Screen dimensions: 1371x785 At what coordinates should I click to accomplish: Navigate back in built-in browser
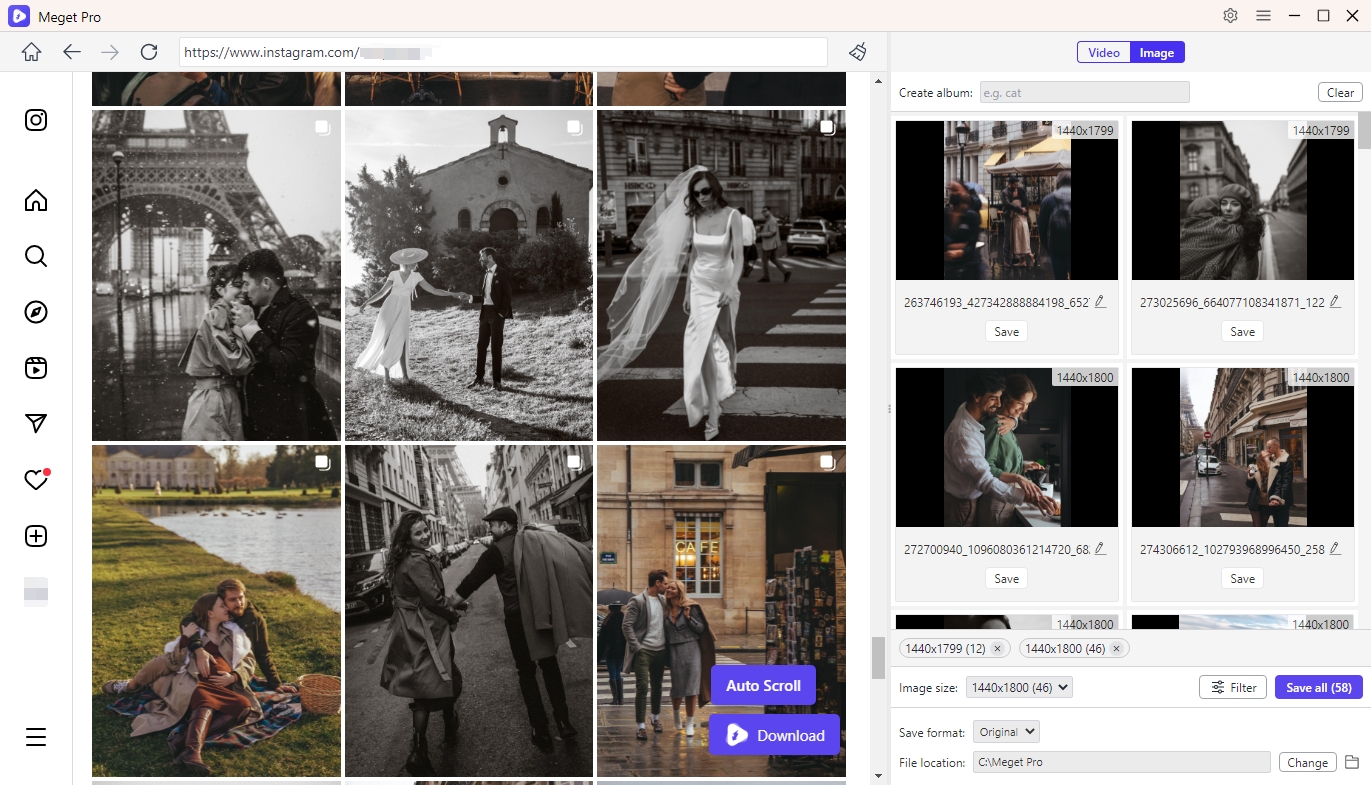tap(71, 52)
